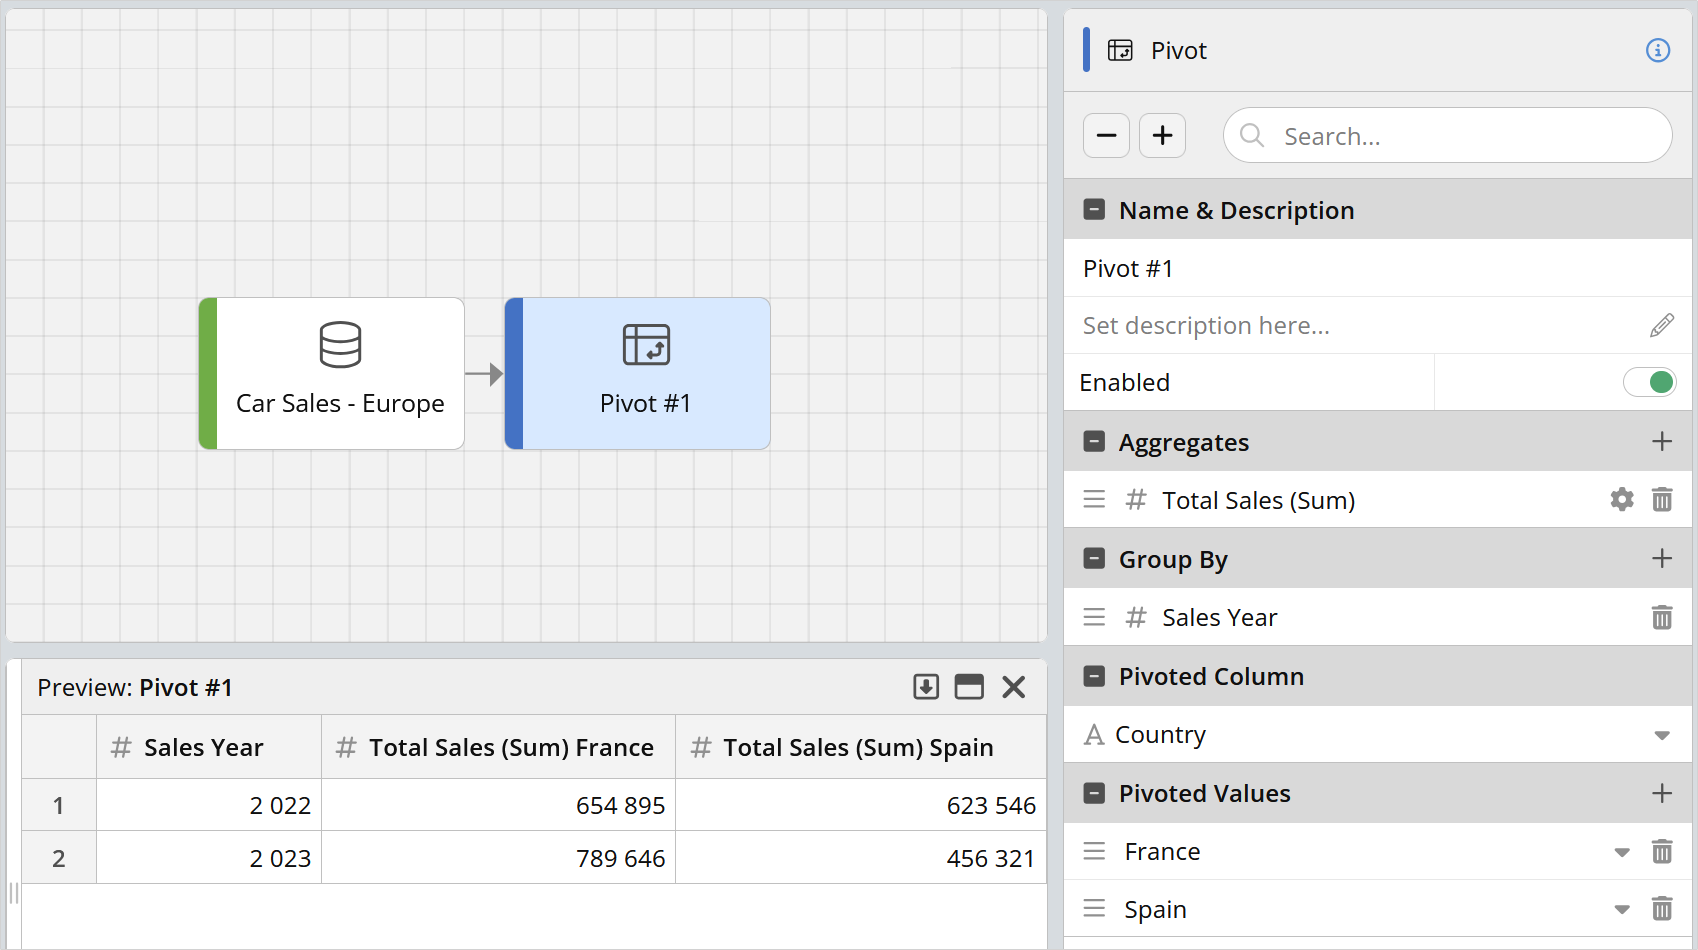Select row 2 number in preview
Screen dimensions: 1698x950
(59, 858)
